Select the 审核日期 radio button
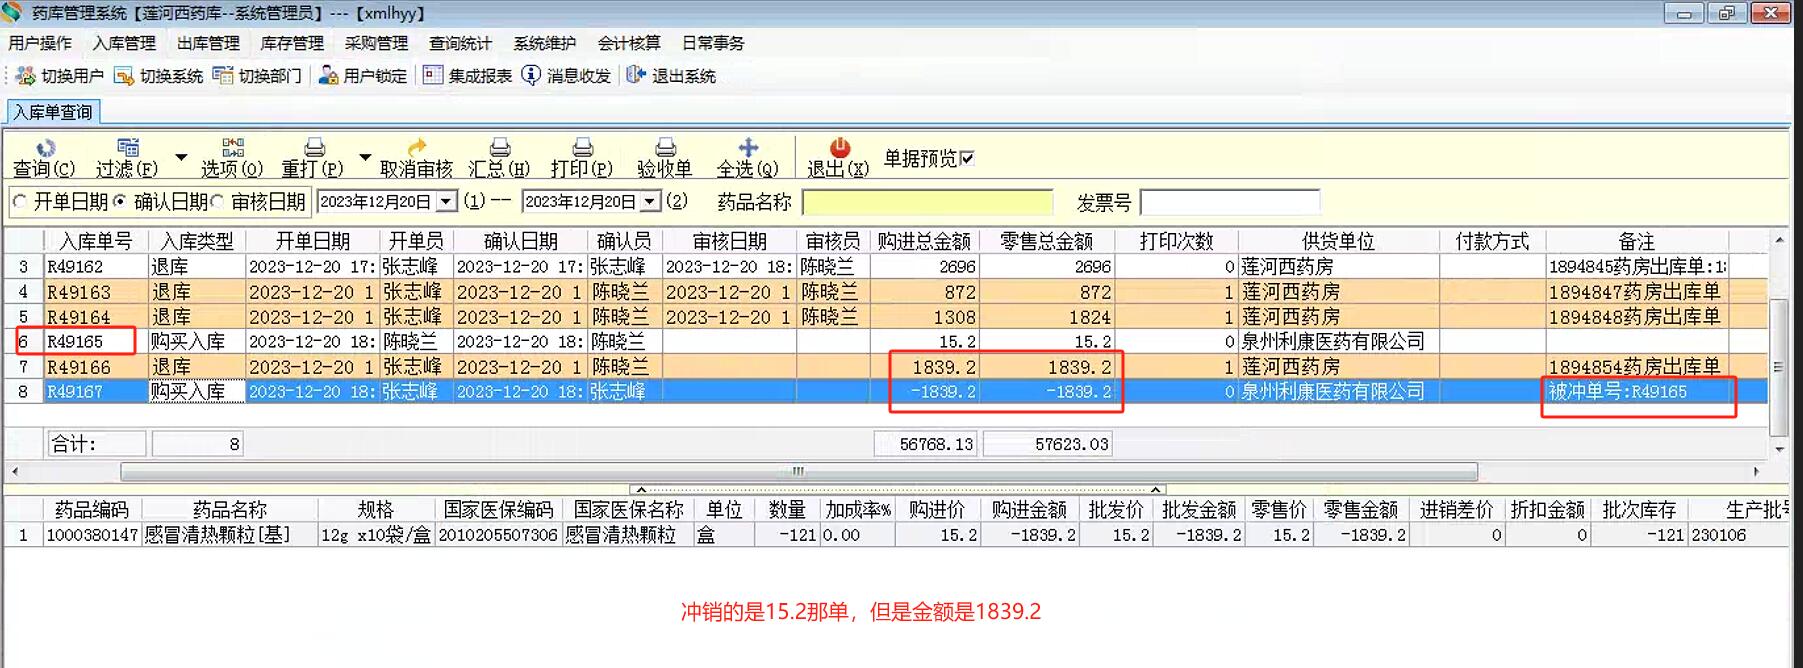1803x668 pixels. point(217,202)
